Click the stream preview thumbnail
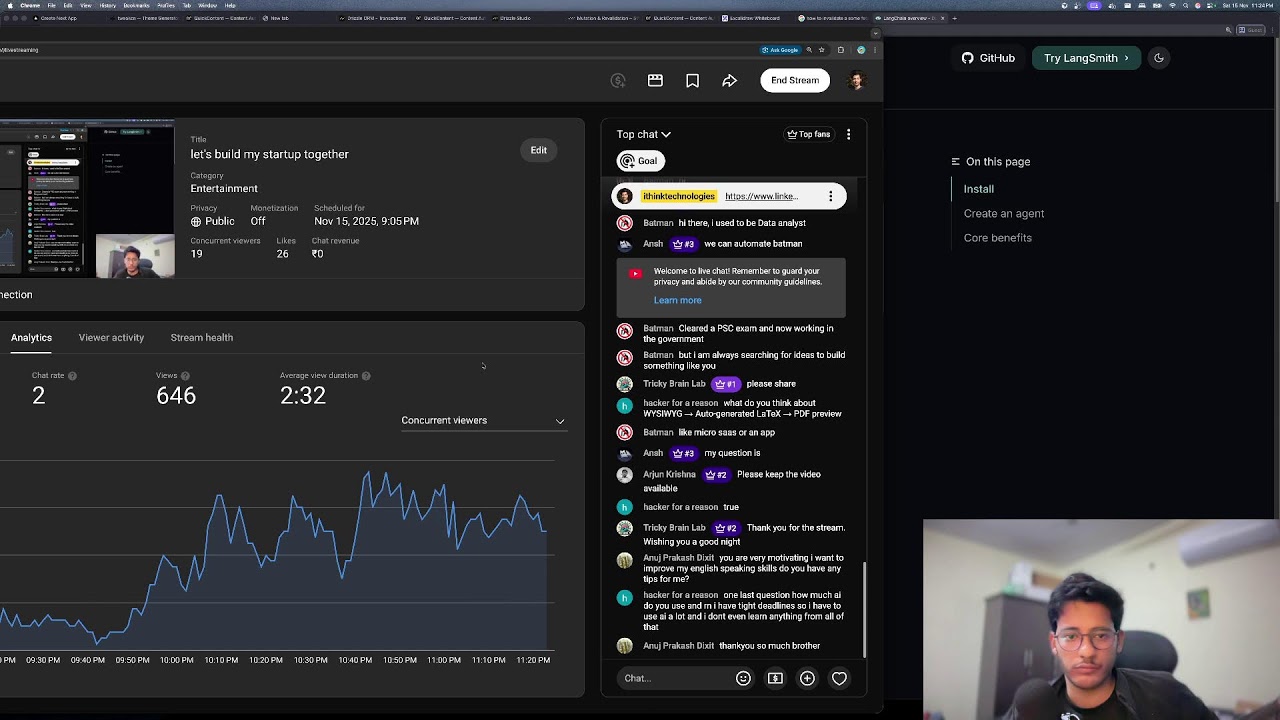The height and width of the screenshot is (720, 1280). 87,200
